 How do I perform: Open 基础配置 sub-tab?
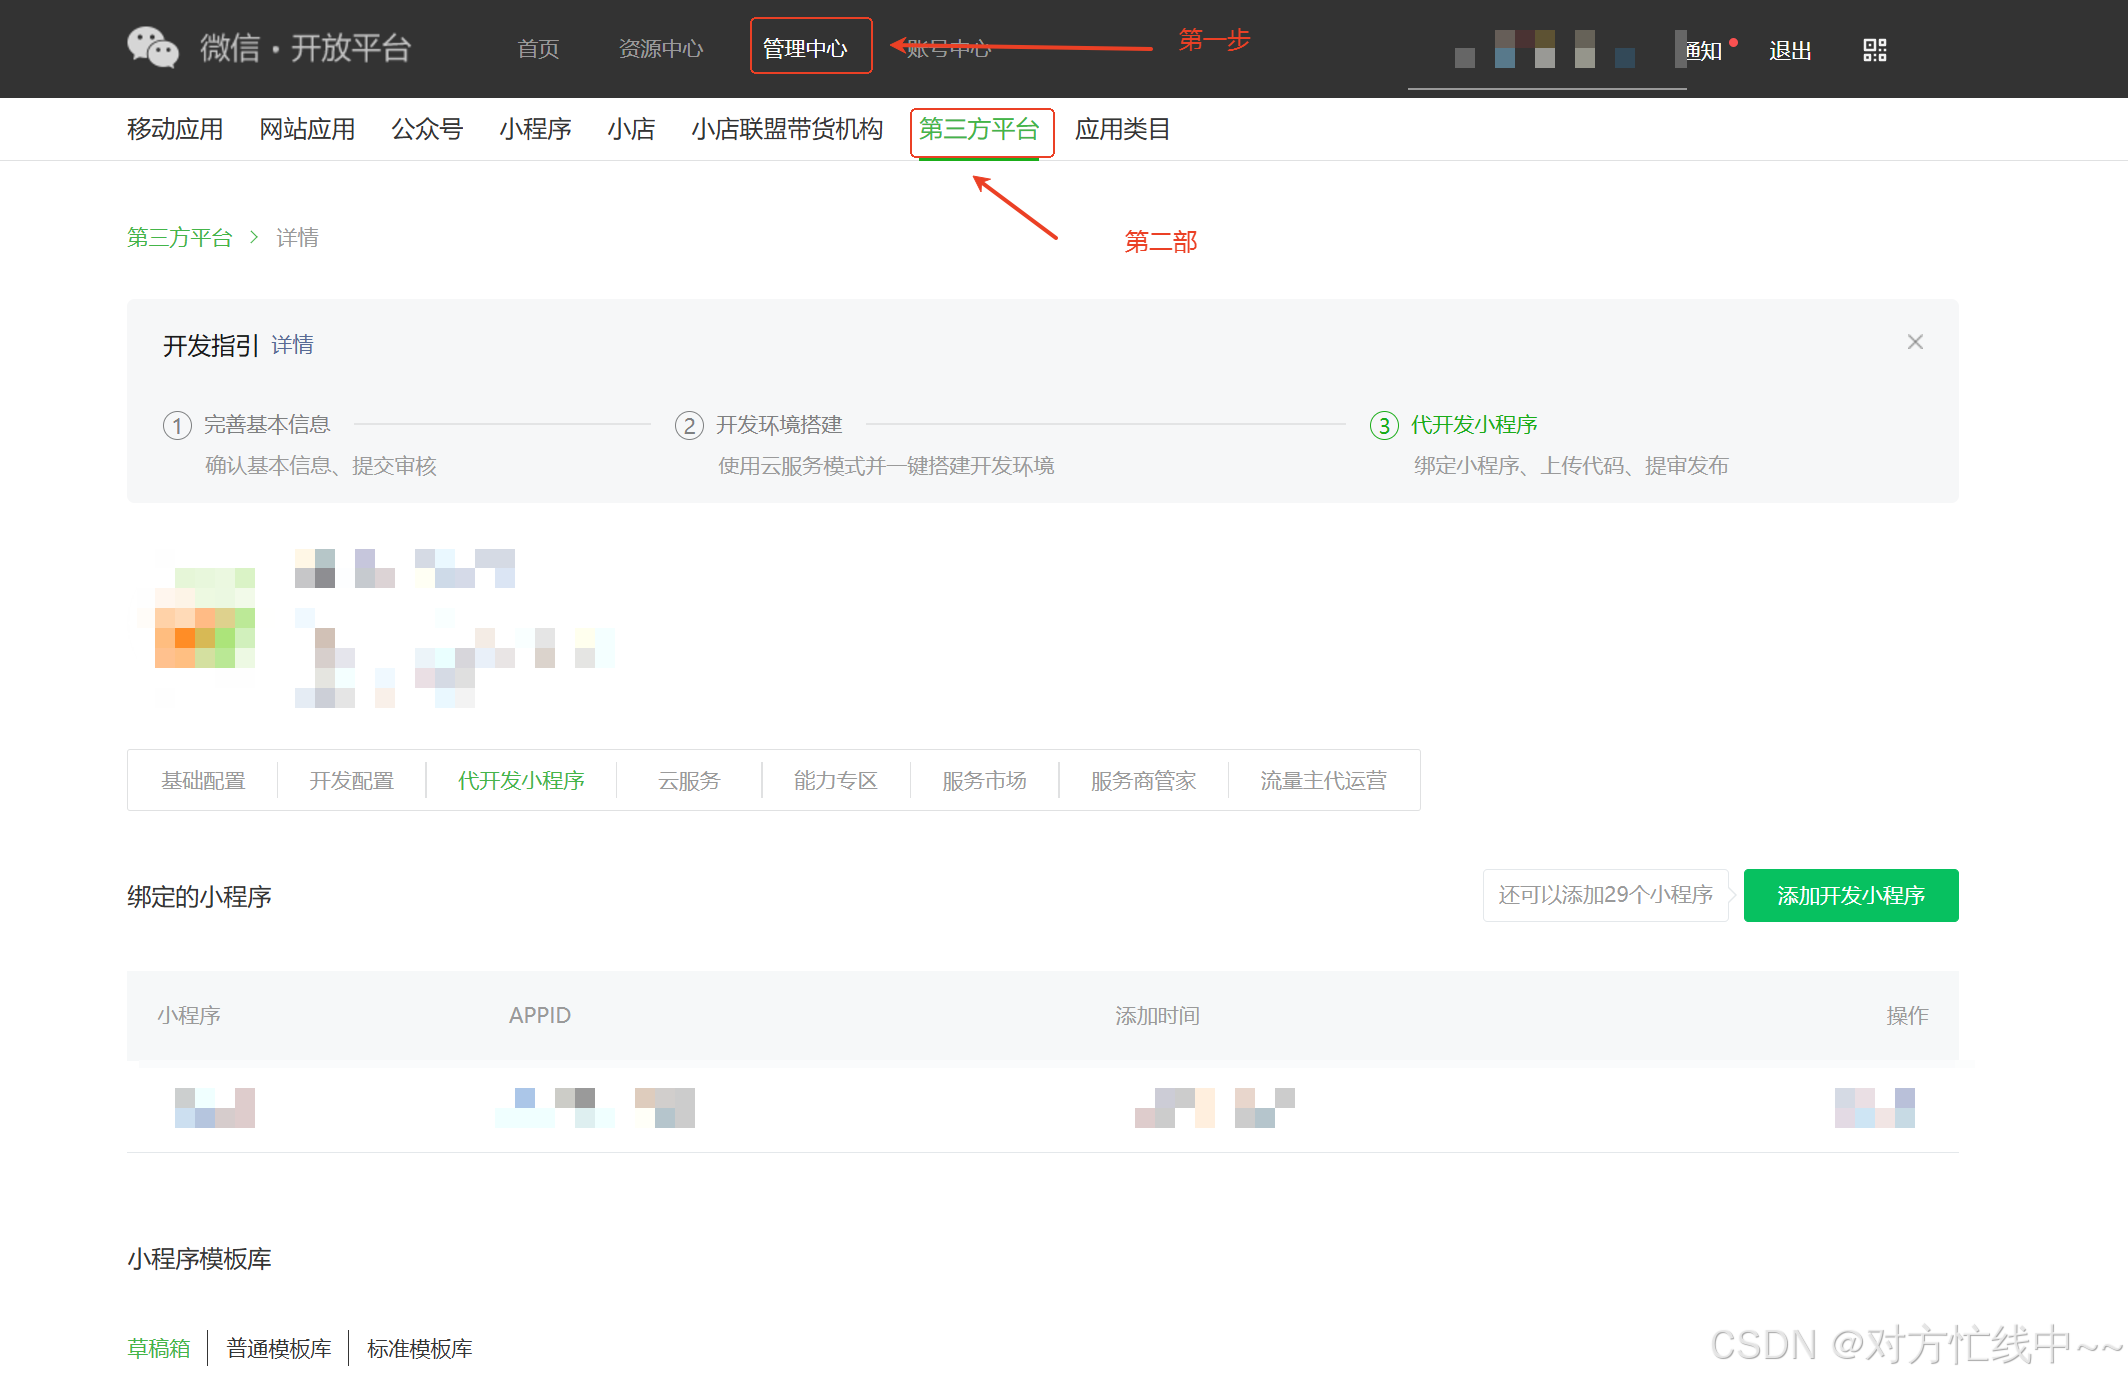pos(203,780)
